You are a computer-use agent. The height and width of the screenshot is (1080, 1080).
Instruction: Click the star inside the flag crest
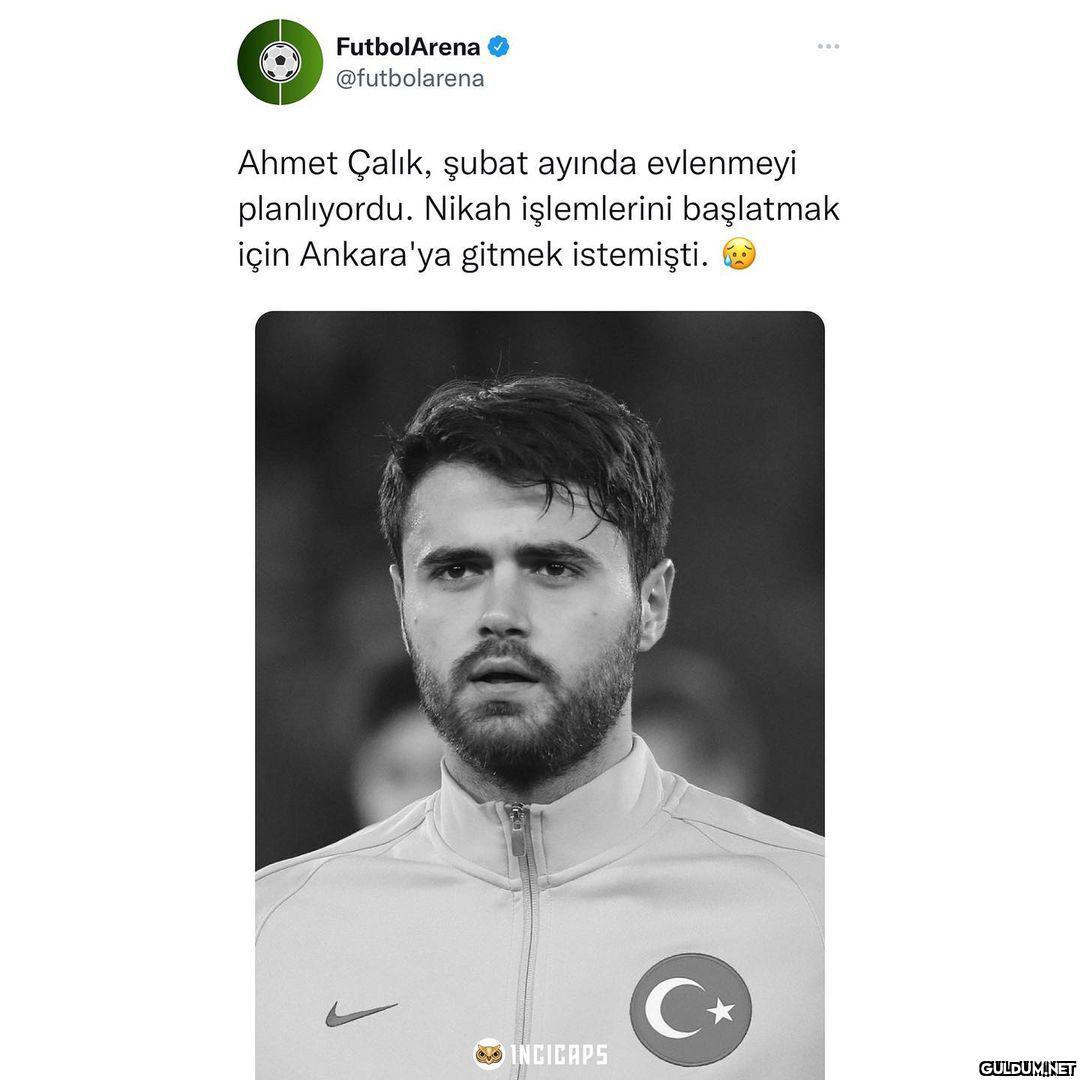point(720,1010)
